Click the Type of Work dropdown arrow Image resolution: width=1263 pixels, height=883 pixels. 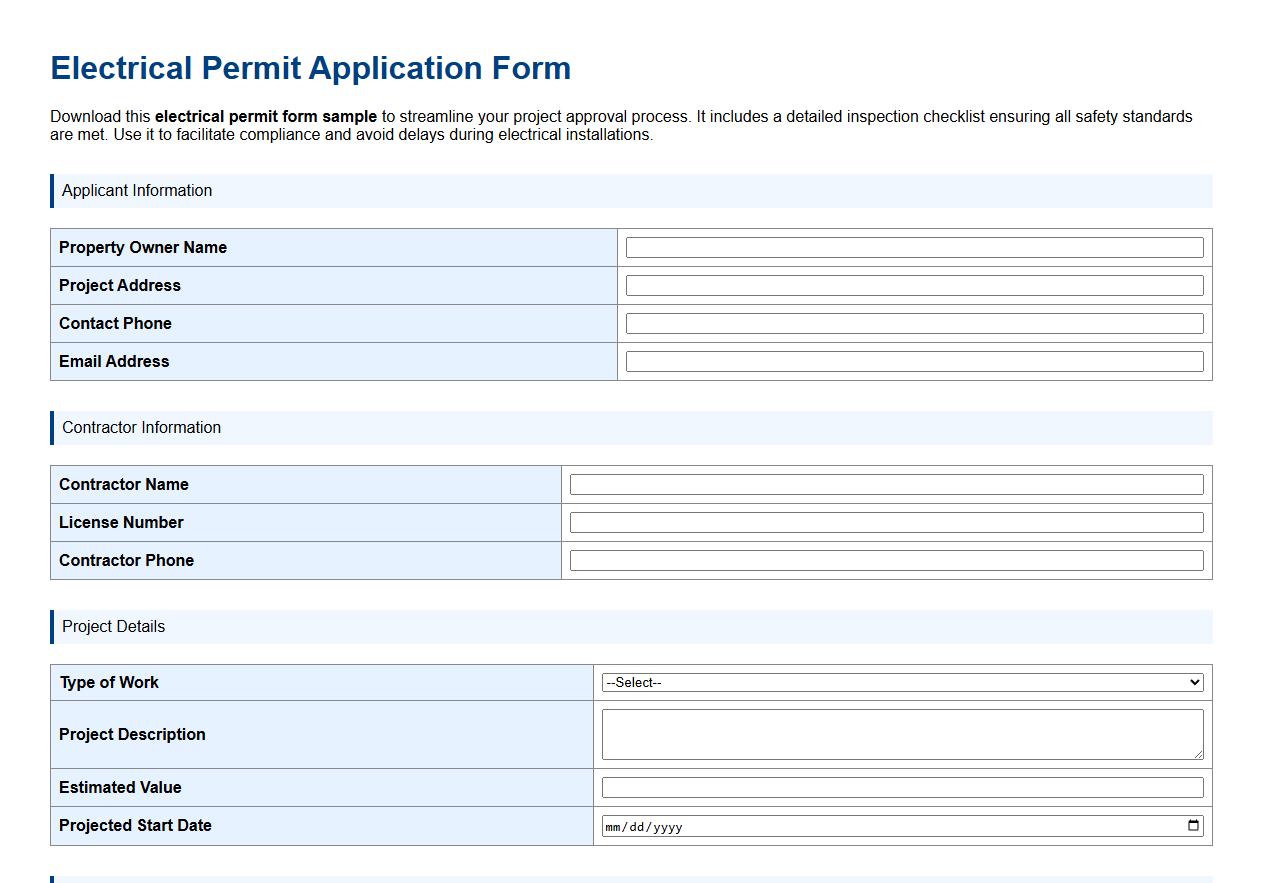(x=1193, y=682)
